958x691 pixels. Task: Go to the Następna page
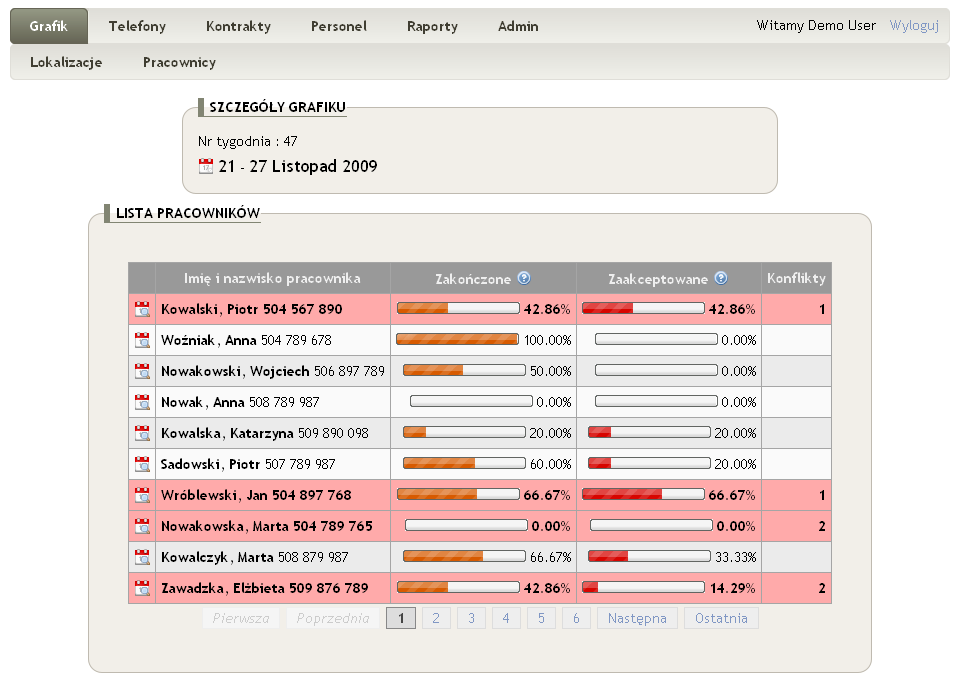click(637, 619)
